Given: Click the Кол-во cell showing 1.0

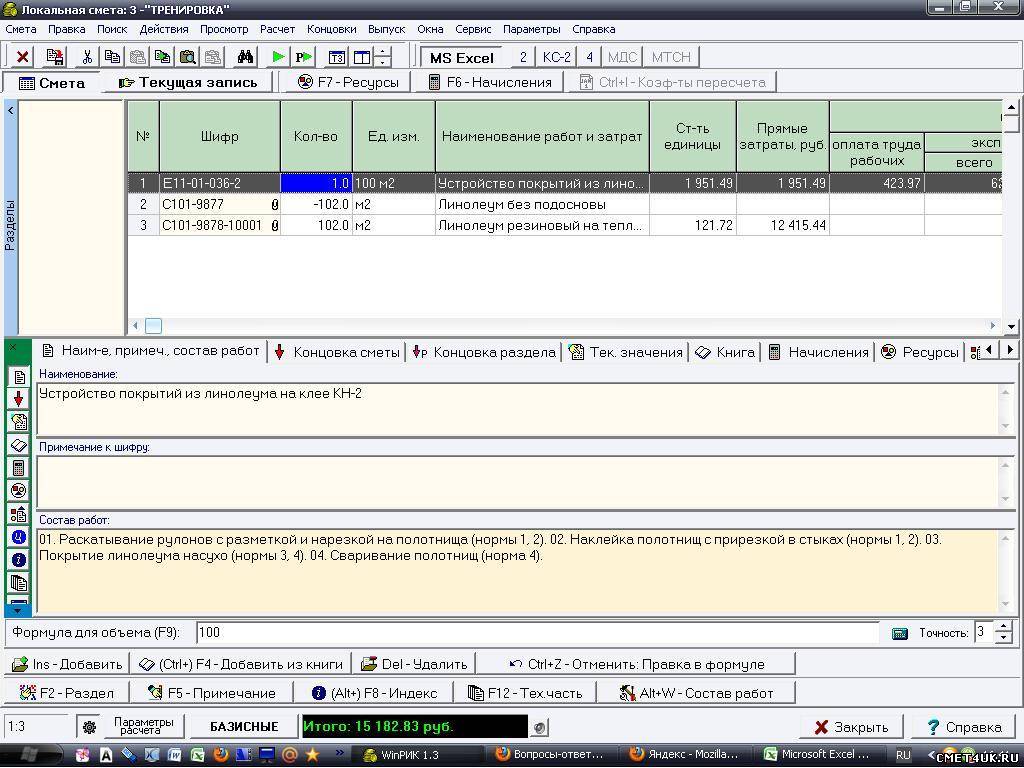Looking at the screenshot, I should [x=316, y=184].
